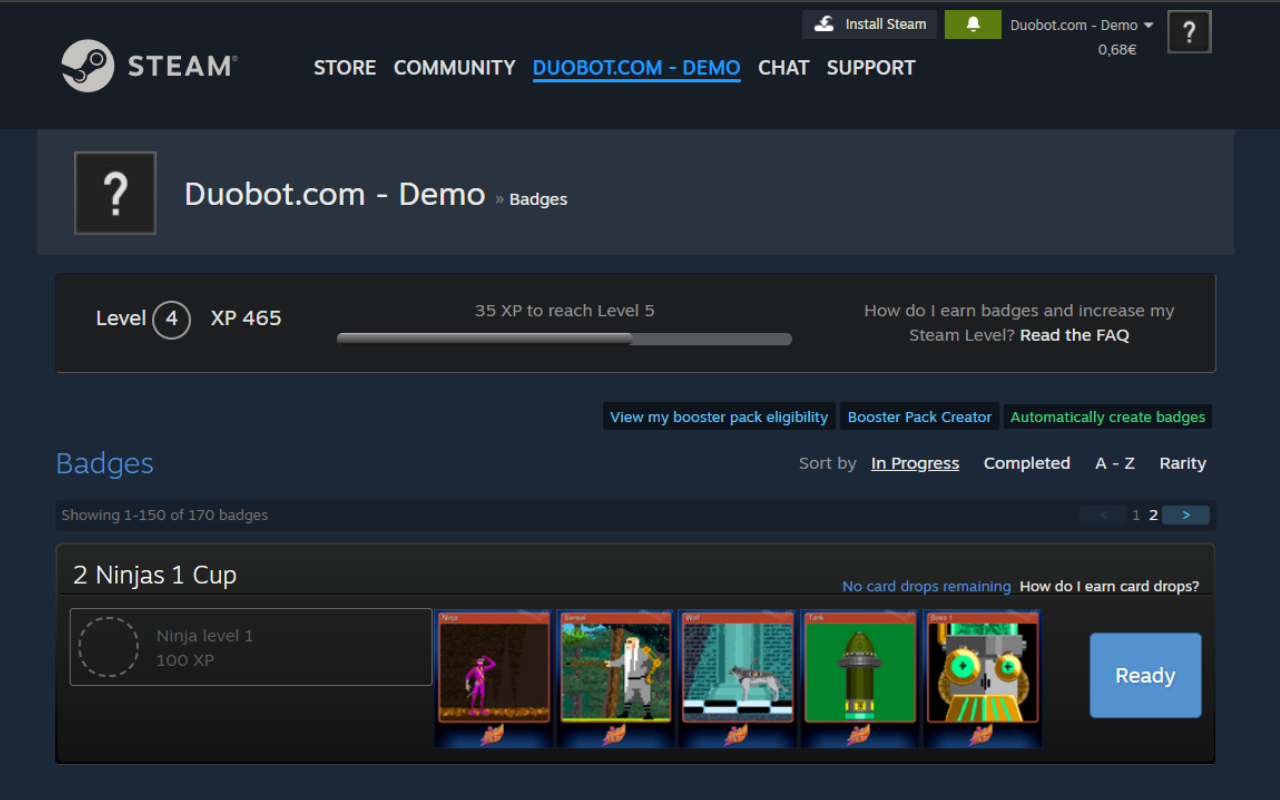Select the Tank trading card
Image resolution: width=1280 pixels, height=800 pixels.
(860, 679)
